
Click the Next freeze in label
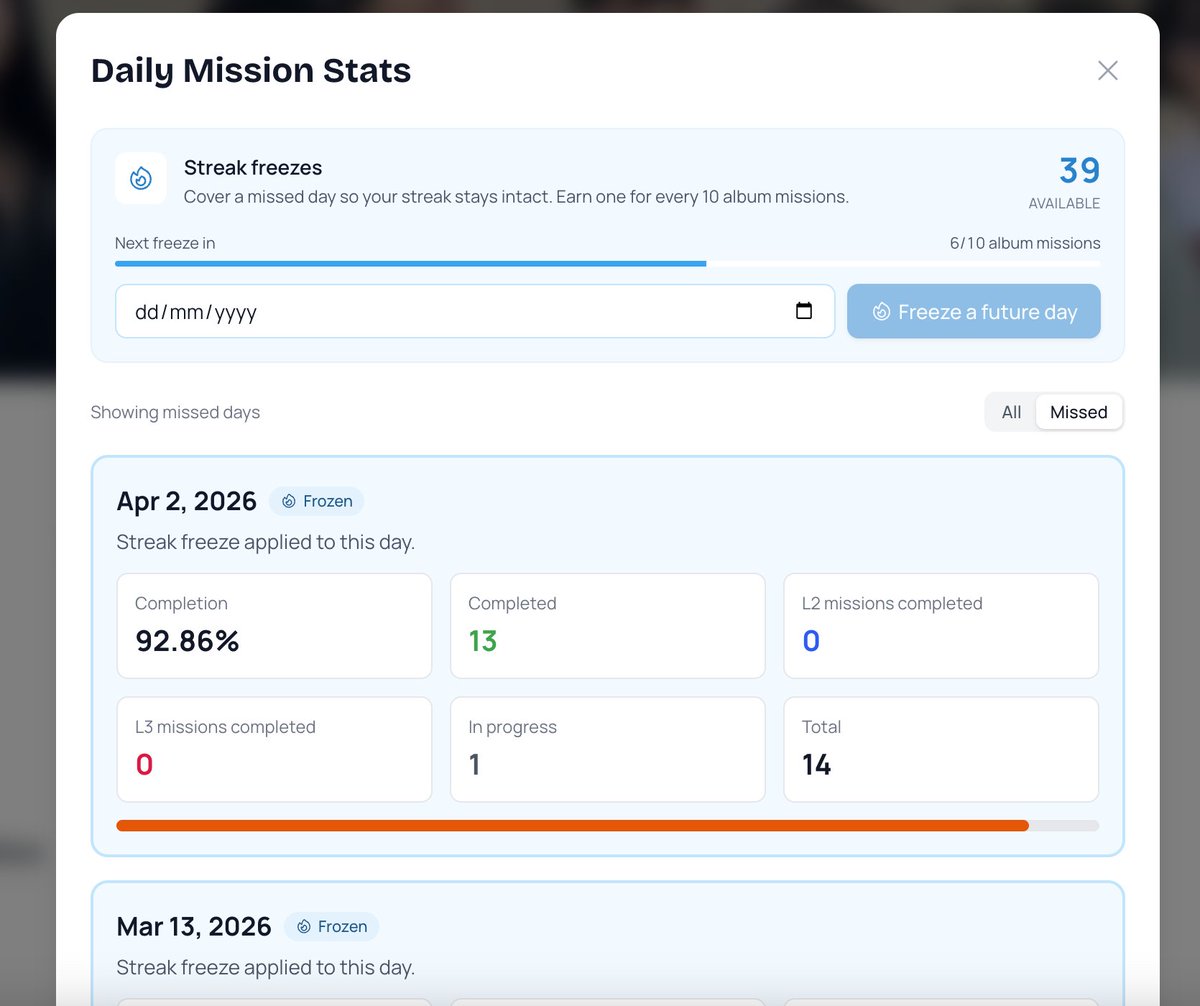click(165, 243)
